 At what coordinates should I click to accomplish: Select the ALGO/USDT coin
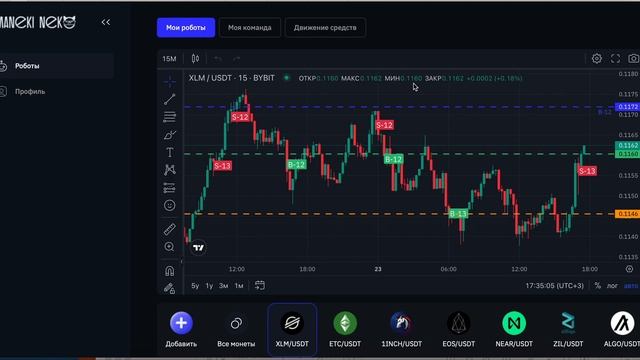coord(622,330)
